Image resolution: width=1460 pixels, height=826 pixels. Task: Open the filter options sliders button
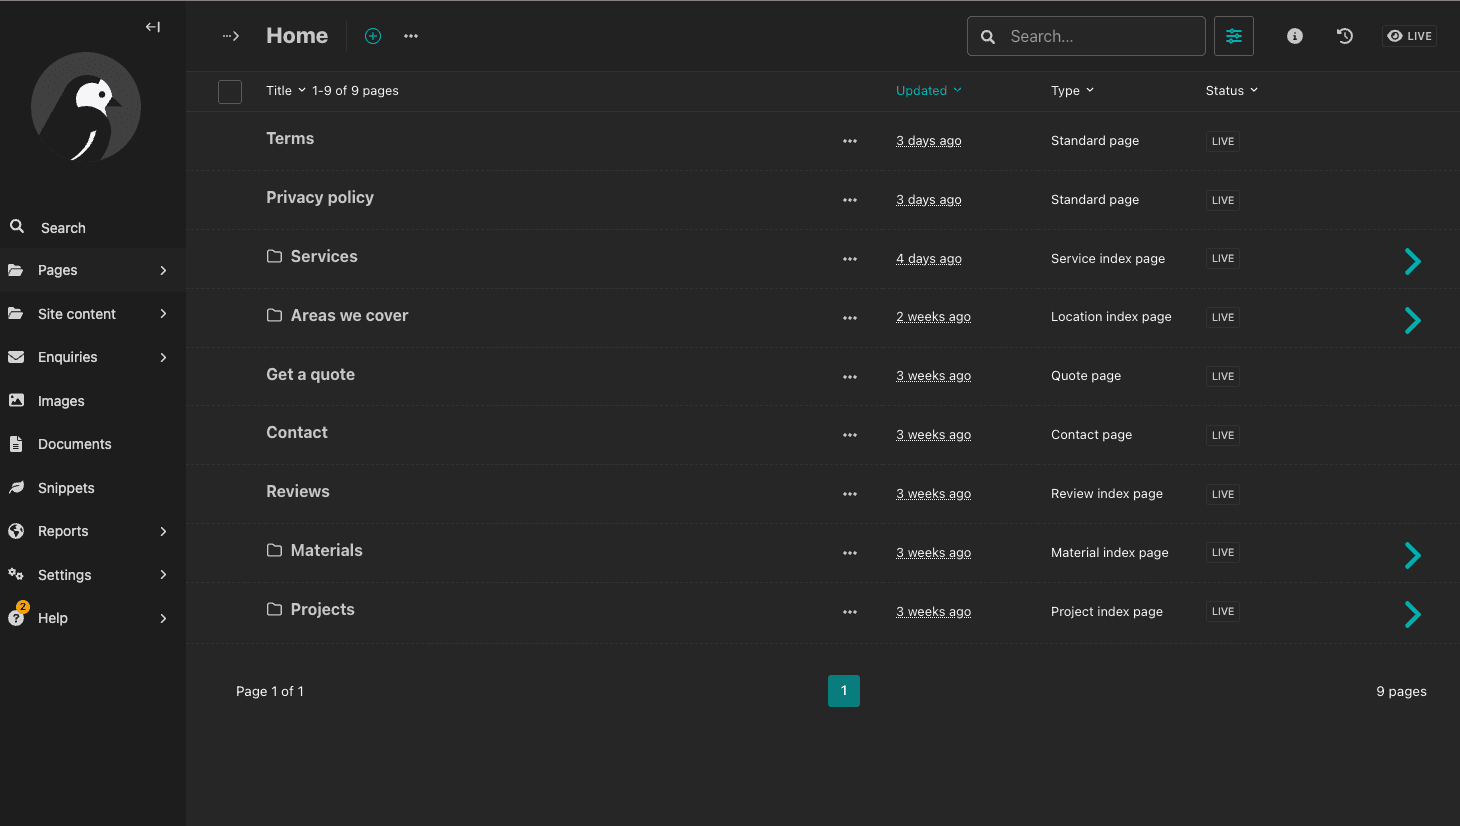pyautogui.click(x=1234, y=36)
